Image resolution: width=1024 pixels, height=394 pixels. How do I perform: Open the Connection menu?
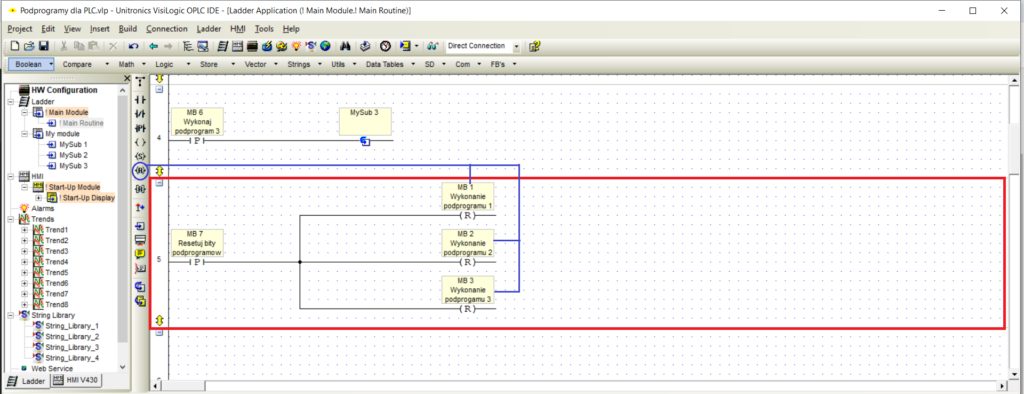(x=167, y=29)
